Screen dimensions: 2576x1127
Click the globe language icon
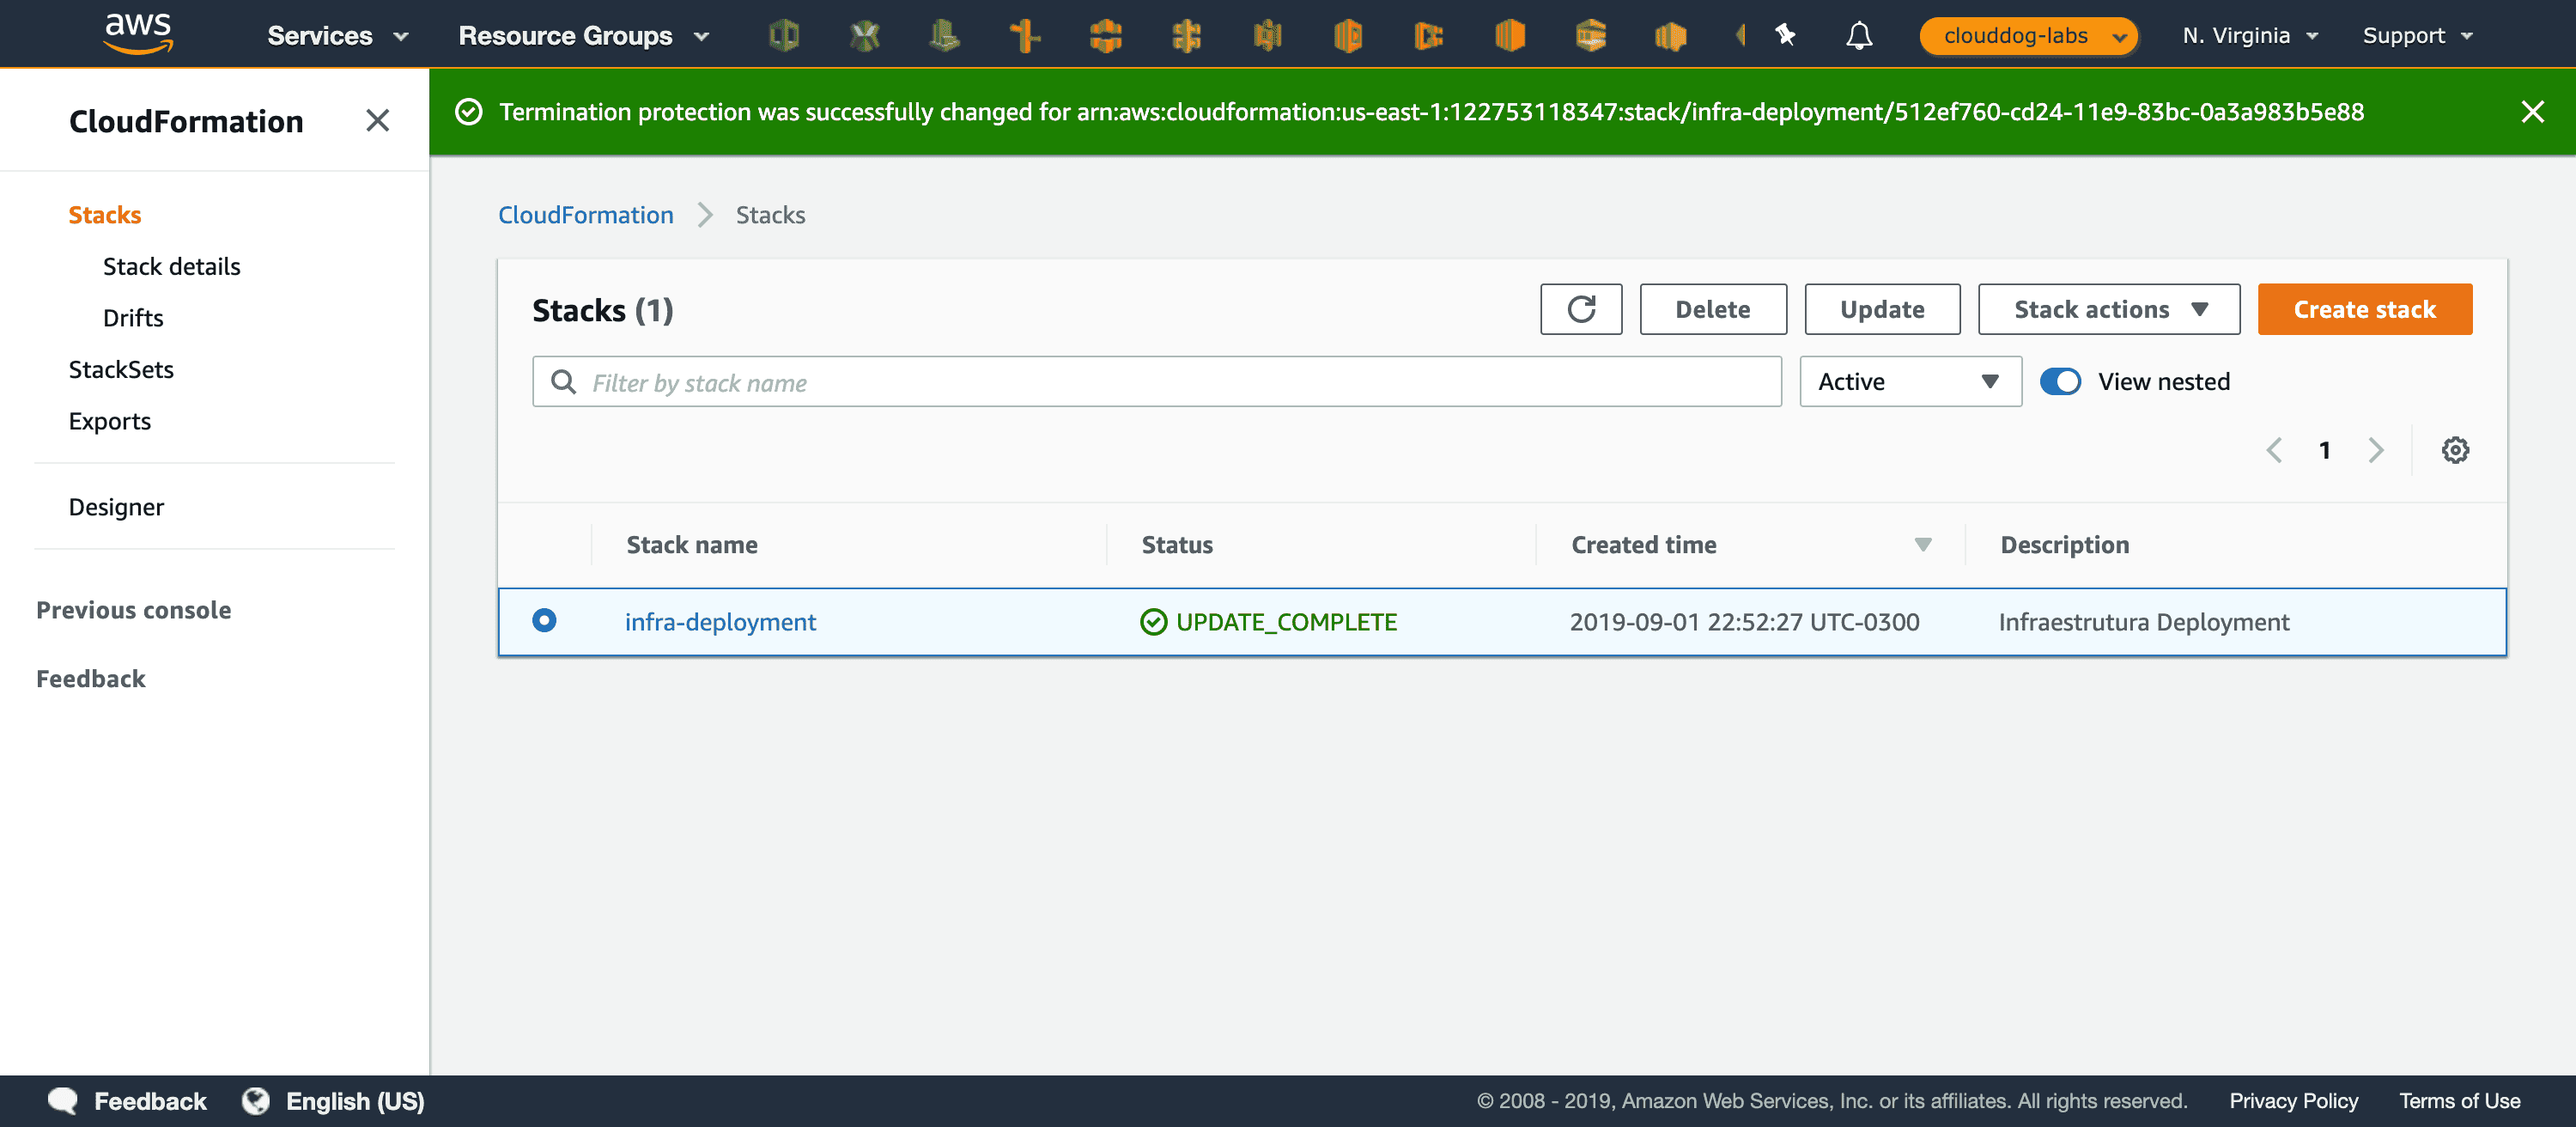tap(256, 1100)
